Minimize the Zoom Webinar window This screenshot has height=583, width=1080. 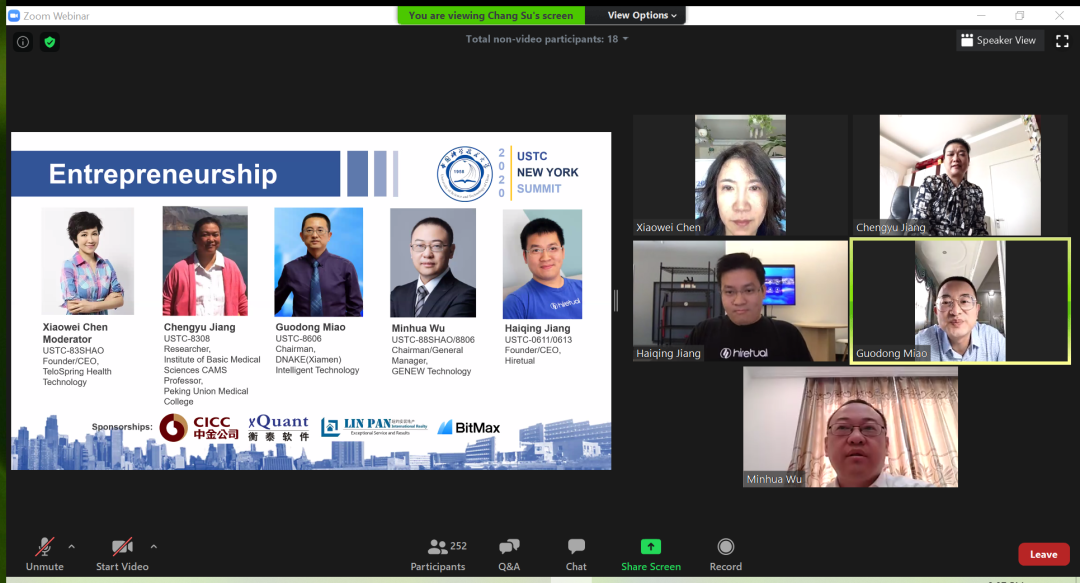point(982,15)
